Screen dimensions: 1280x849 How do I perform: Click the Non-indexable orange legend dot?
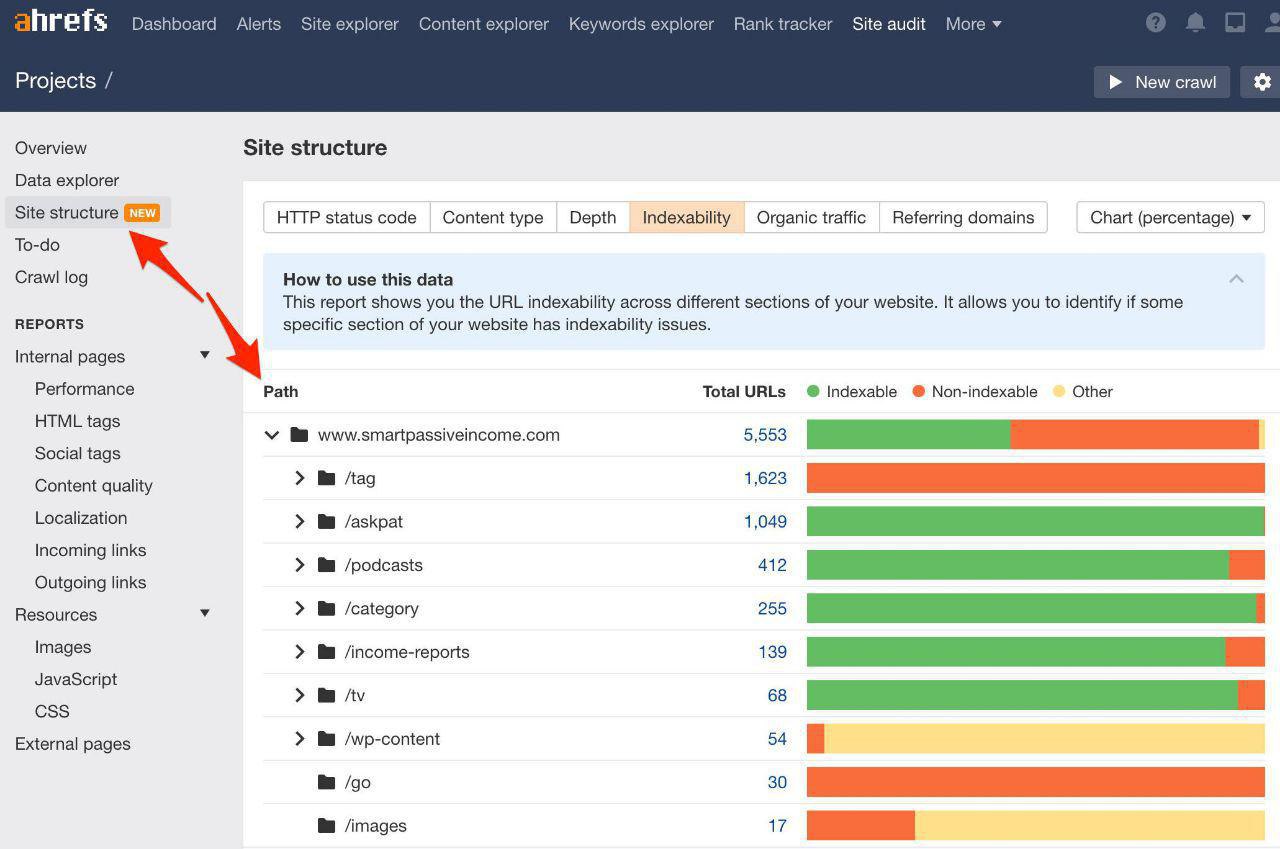click(x=918, y=391)
